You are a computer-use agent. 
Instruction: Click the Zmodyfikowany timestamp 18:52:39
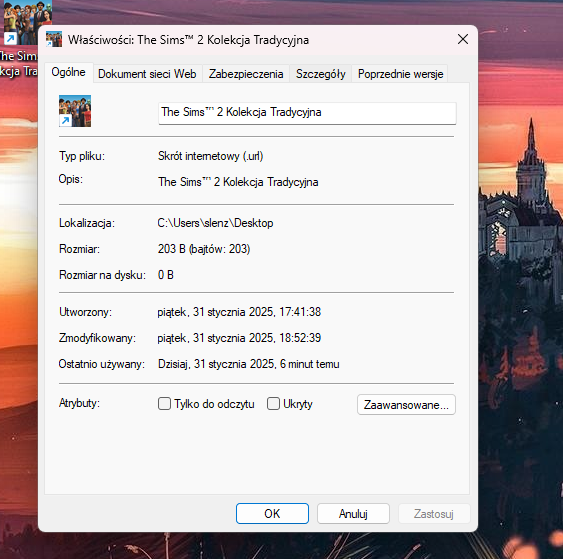point(300,338)
